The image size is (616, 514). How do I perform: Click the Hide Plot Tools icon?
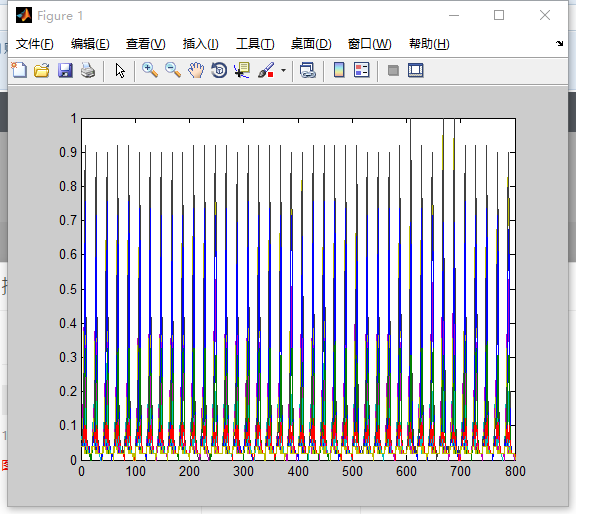coord(393,71)
